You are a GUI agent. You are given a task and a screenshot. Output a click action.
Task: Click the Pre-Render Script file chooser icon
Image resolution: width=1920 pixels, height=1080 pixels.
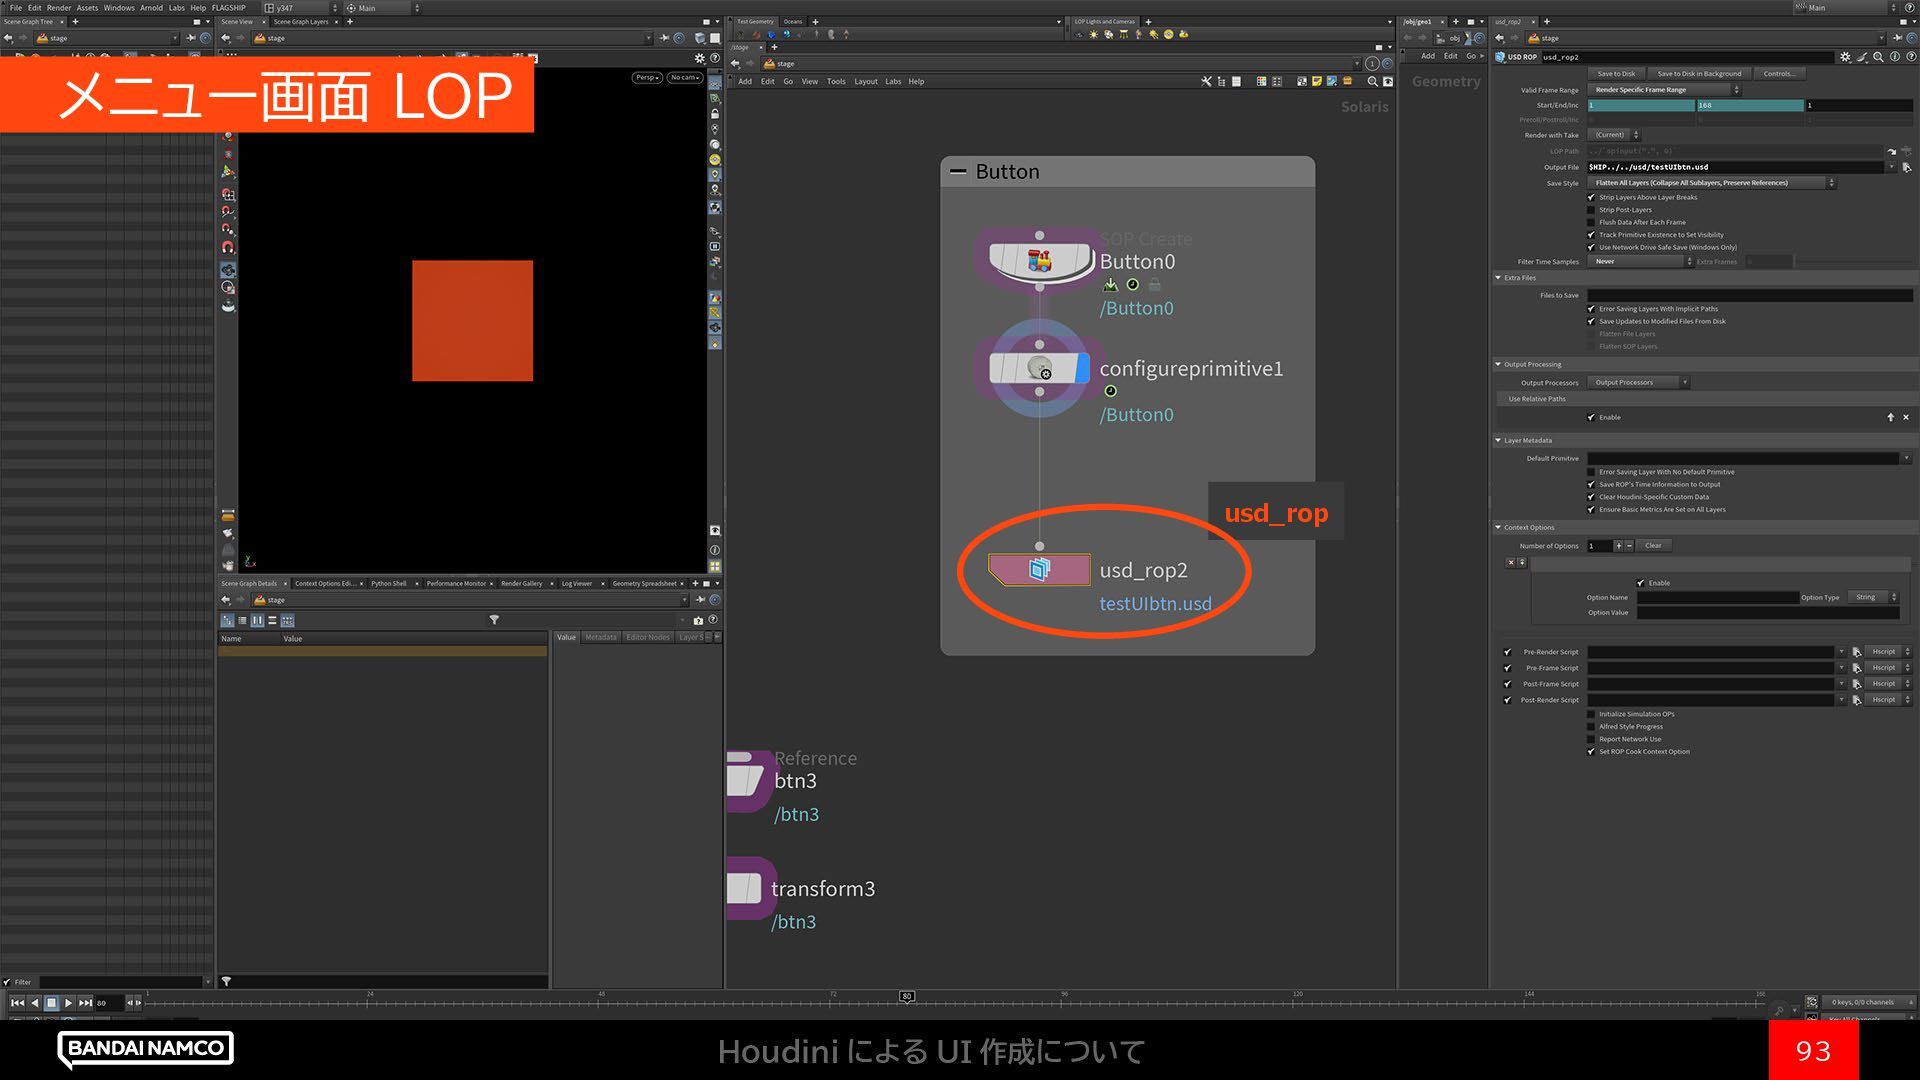coord(1856,652)
